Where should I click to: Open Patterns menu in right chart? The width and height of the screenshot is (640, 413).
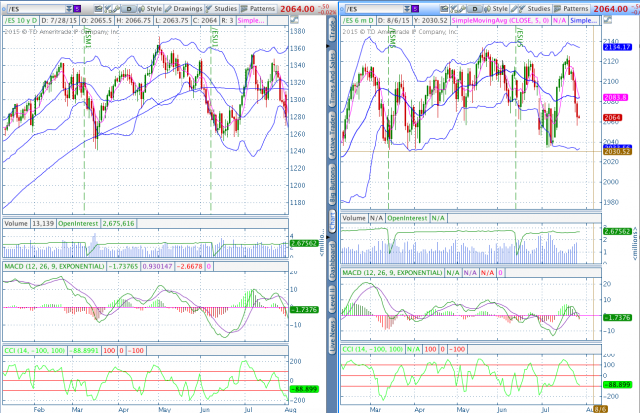tap(571, 9)
